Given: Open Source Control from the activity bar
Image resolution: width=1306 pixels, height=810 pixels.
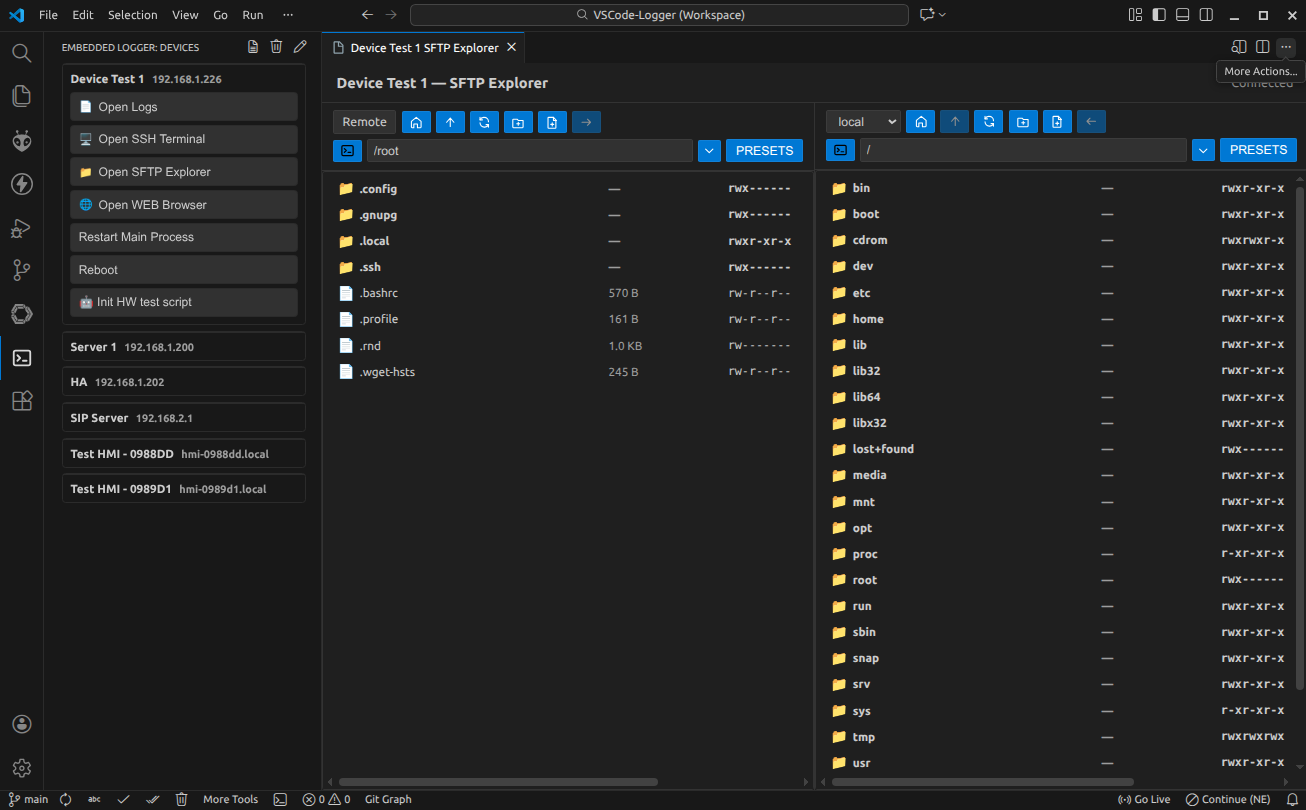Looking at the screenshot, I should (22, 270).
